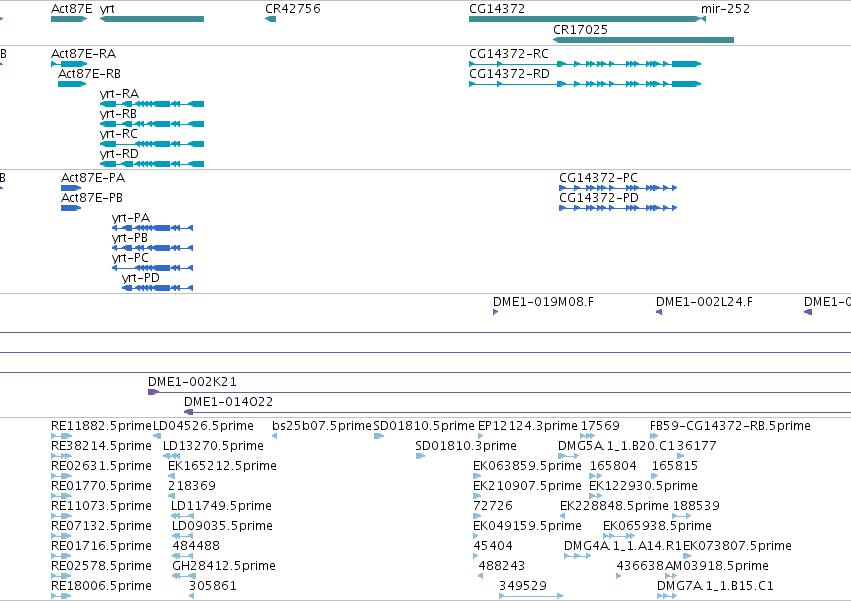The image size is (851, 601).
Task: Click the CG14372 gene label
Action: click(x=497, y=9)
